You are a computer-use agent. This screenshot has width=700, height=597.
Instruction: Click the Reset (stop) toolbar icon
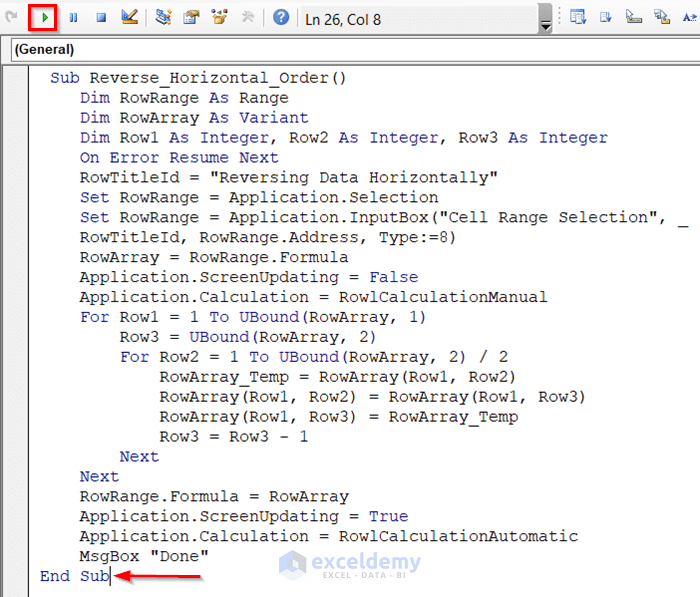pos(101,18)
